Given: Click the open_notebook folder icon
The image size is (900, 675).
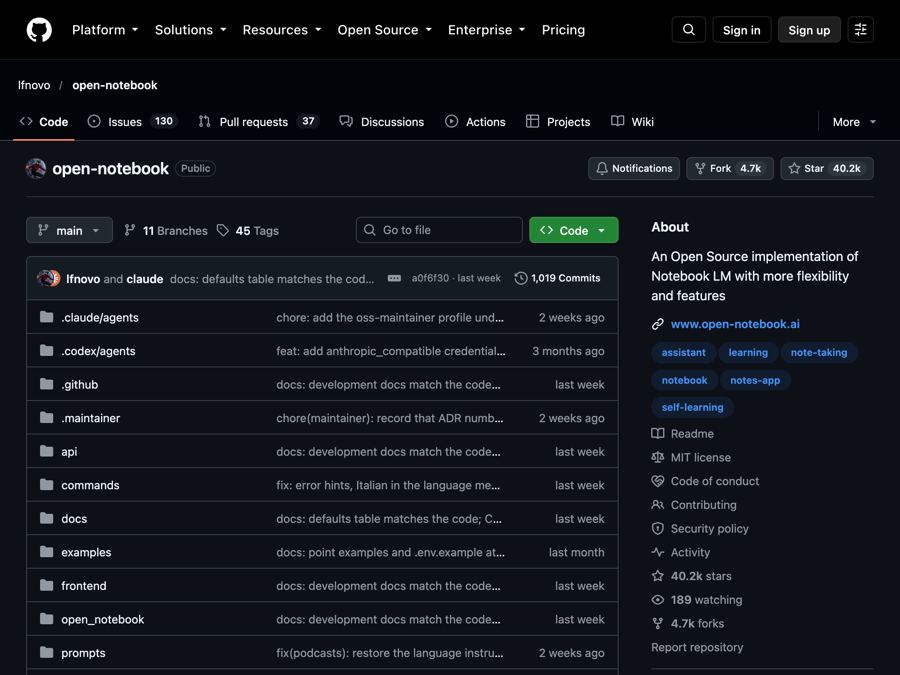Looking at the screenshot, I should click(x=46, y=619).
